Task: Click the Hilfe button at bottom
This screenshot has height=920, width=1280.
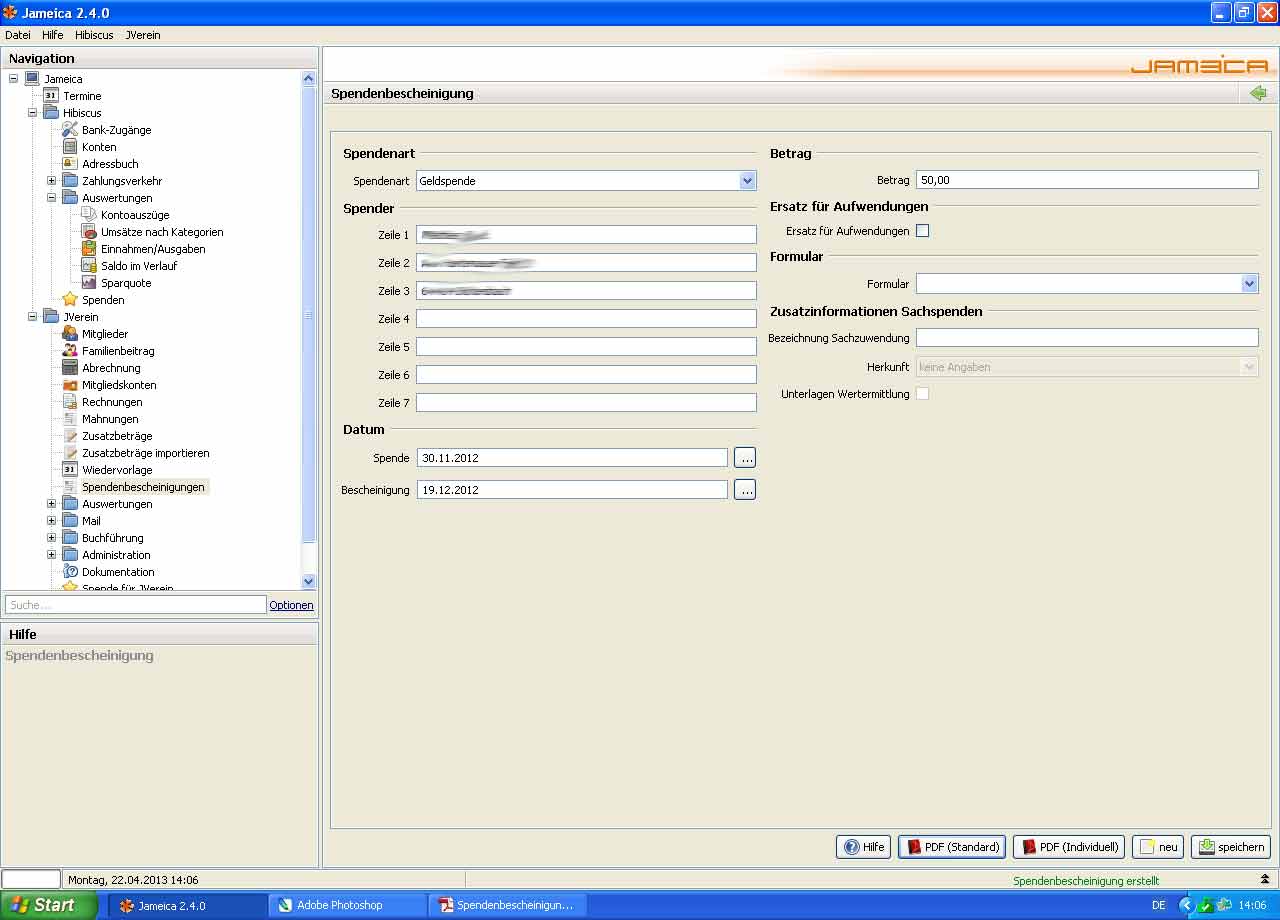Action: 863,847
